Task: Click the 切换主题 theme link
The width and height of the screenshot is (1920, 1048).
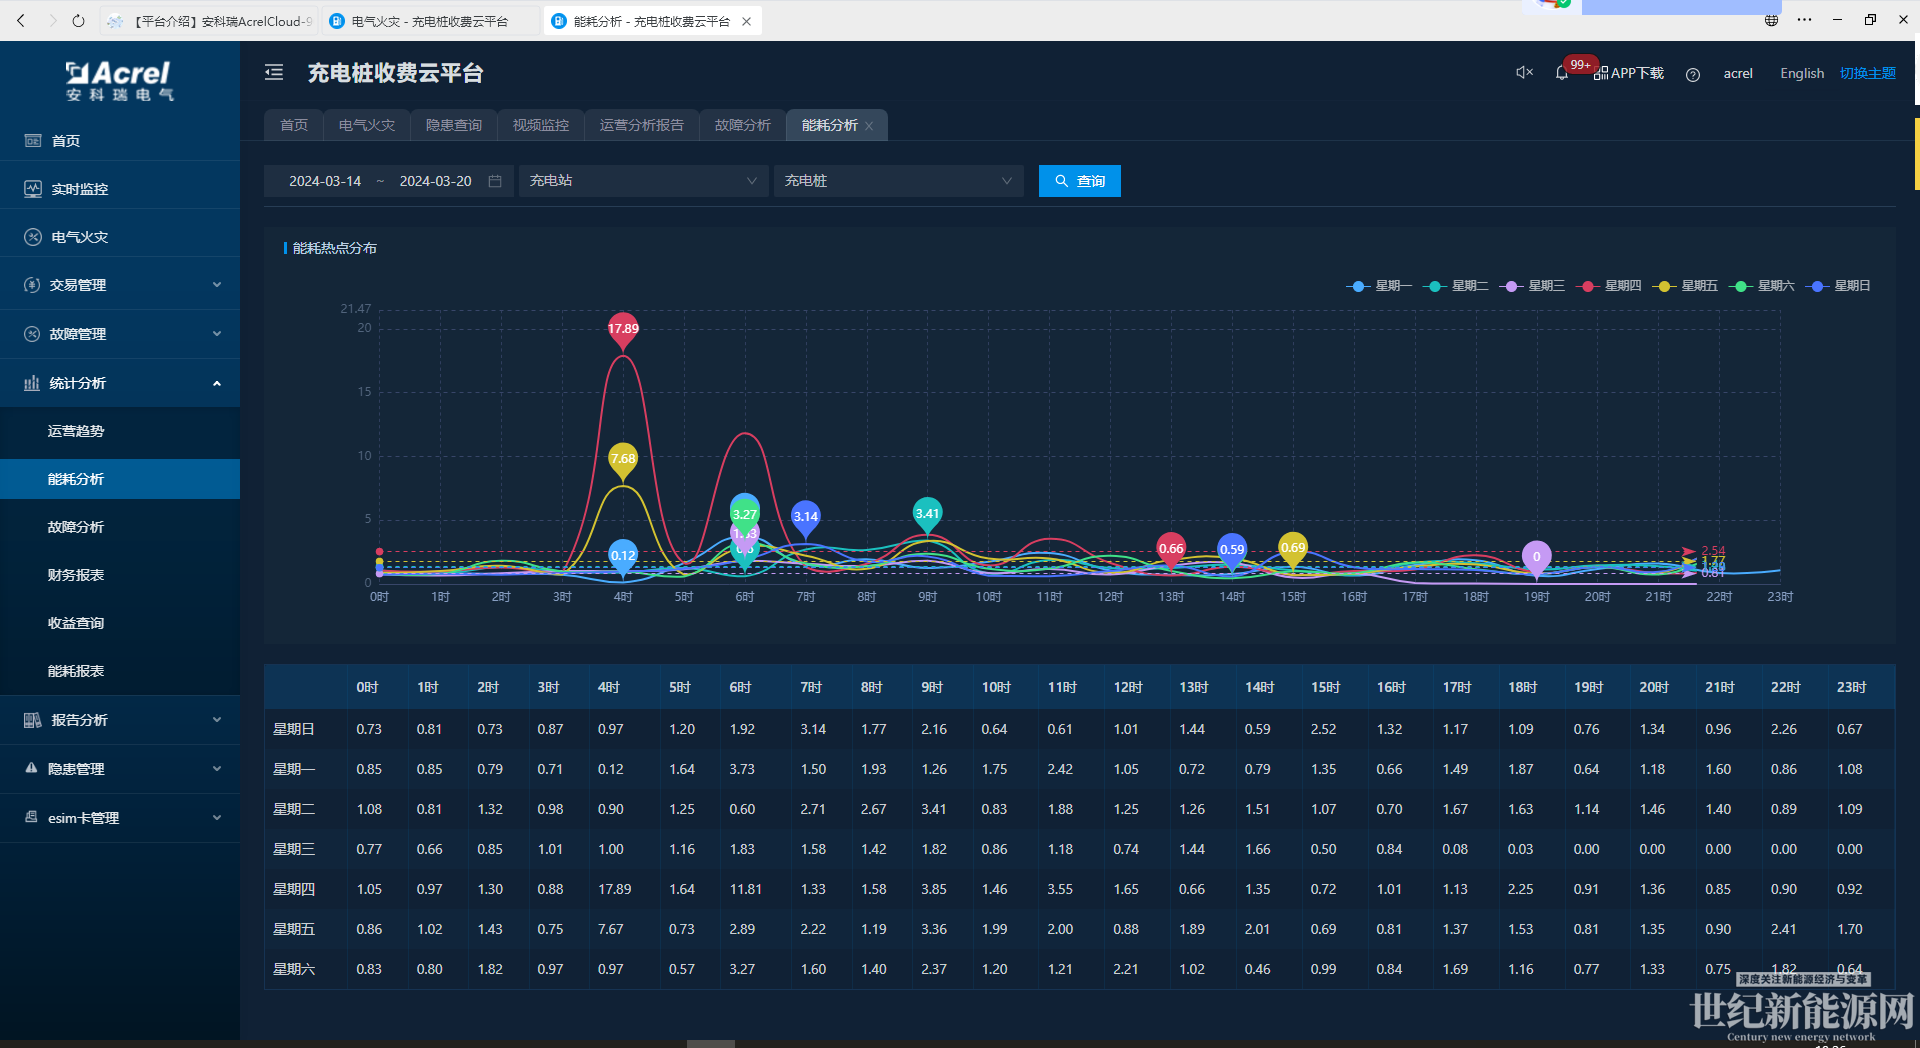Action: pos(1867,73)
